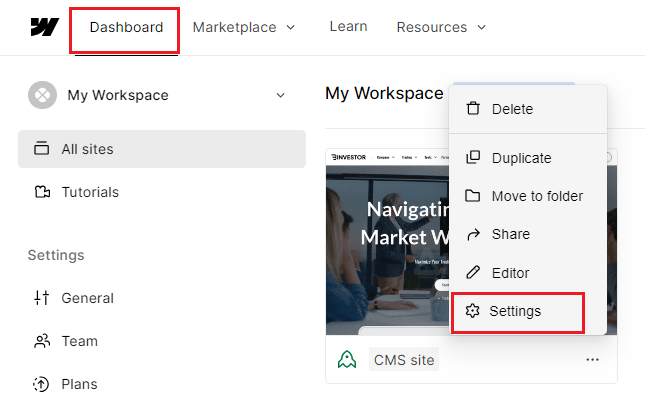Open the three-dot menu on CMS site

(x=592, y=360)
